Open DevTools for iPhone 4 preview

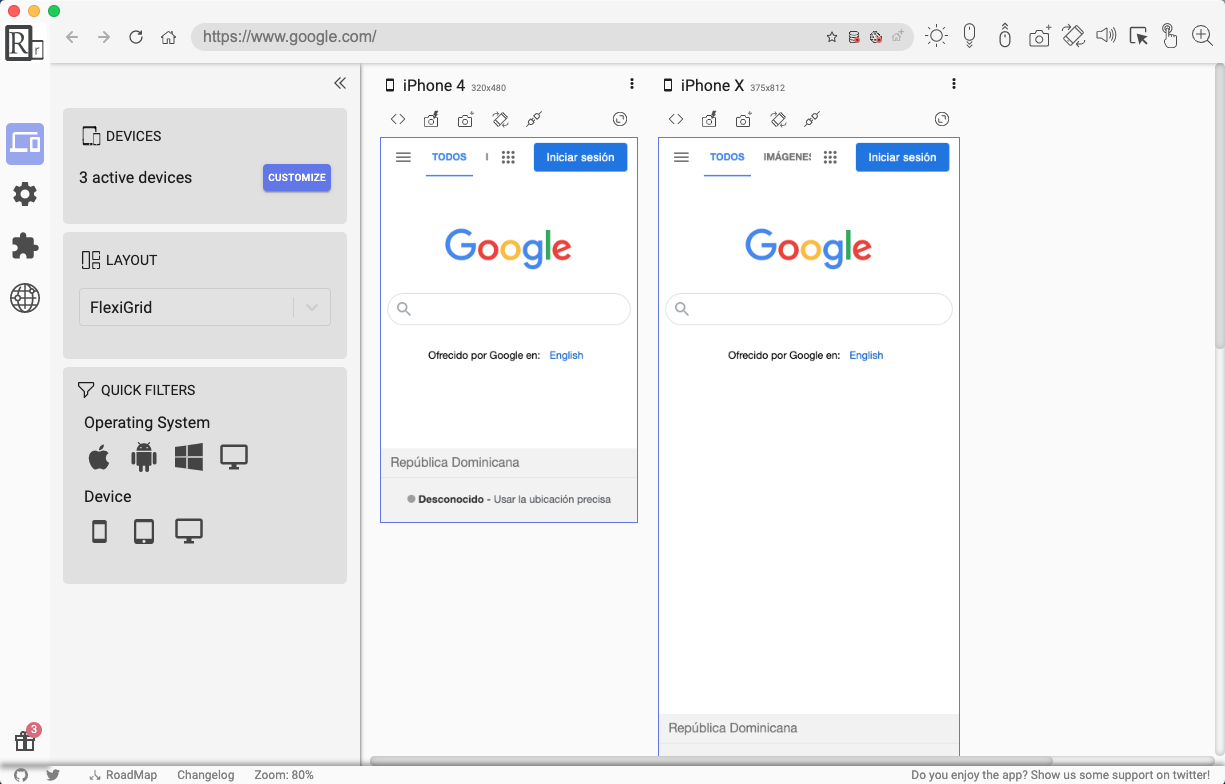point(398,119)
